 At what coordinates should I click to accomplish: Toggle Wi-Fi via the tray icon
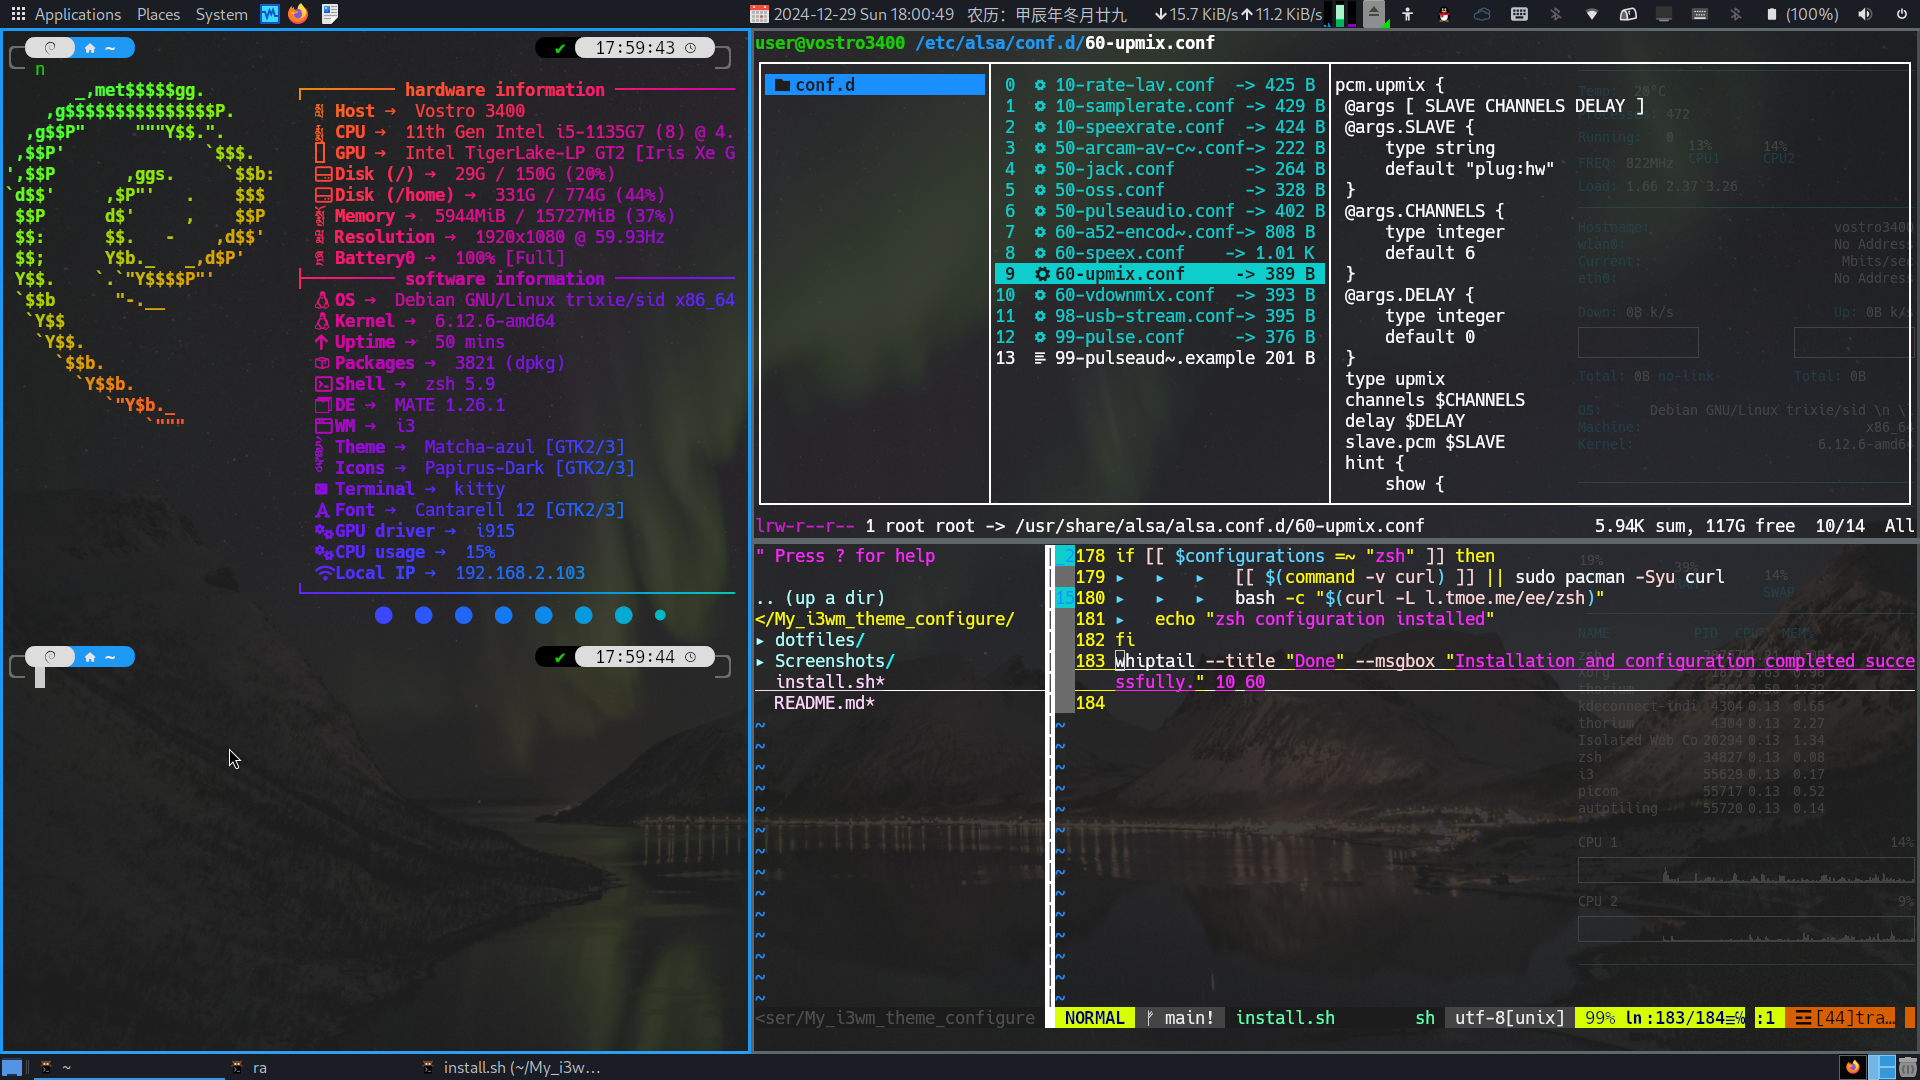pos(1591,14)
